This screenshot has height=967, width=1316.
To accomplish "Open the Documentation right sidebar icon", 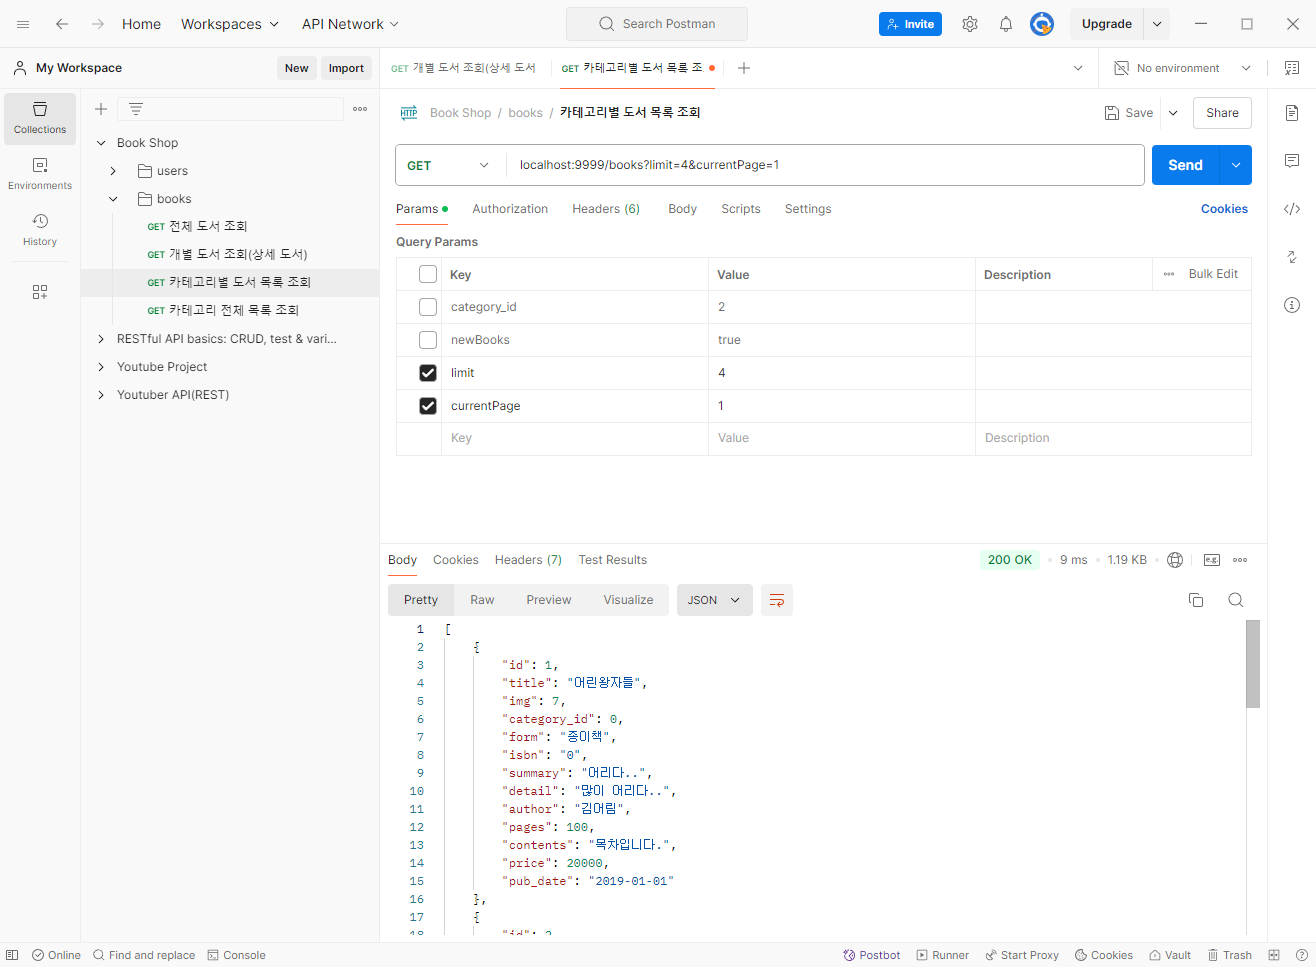I will coord(1292,112).
